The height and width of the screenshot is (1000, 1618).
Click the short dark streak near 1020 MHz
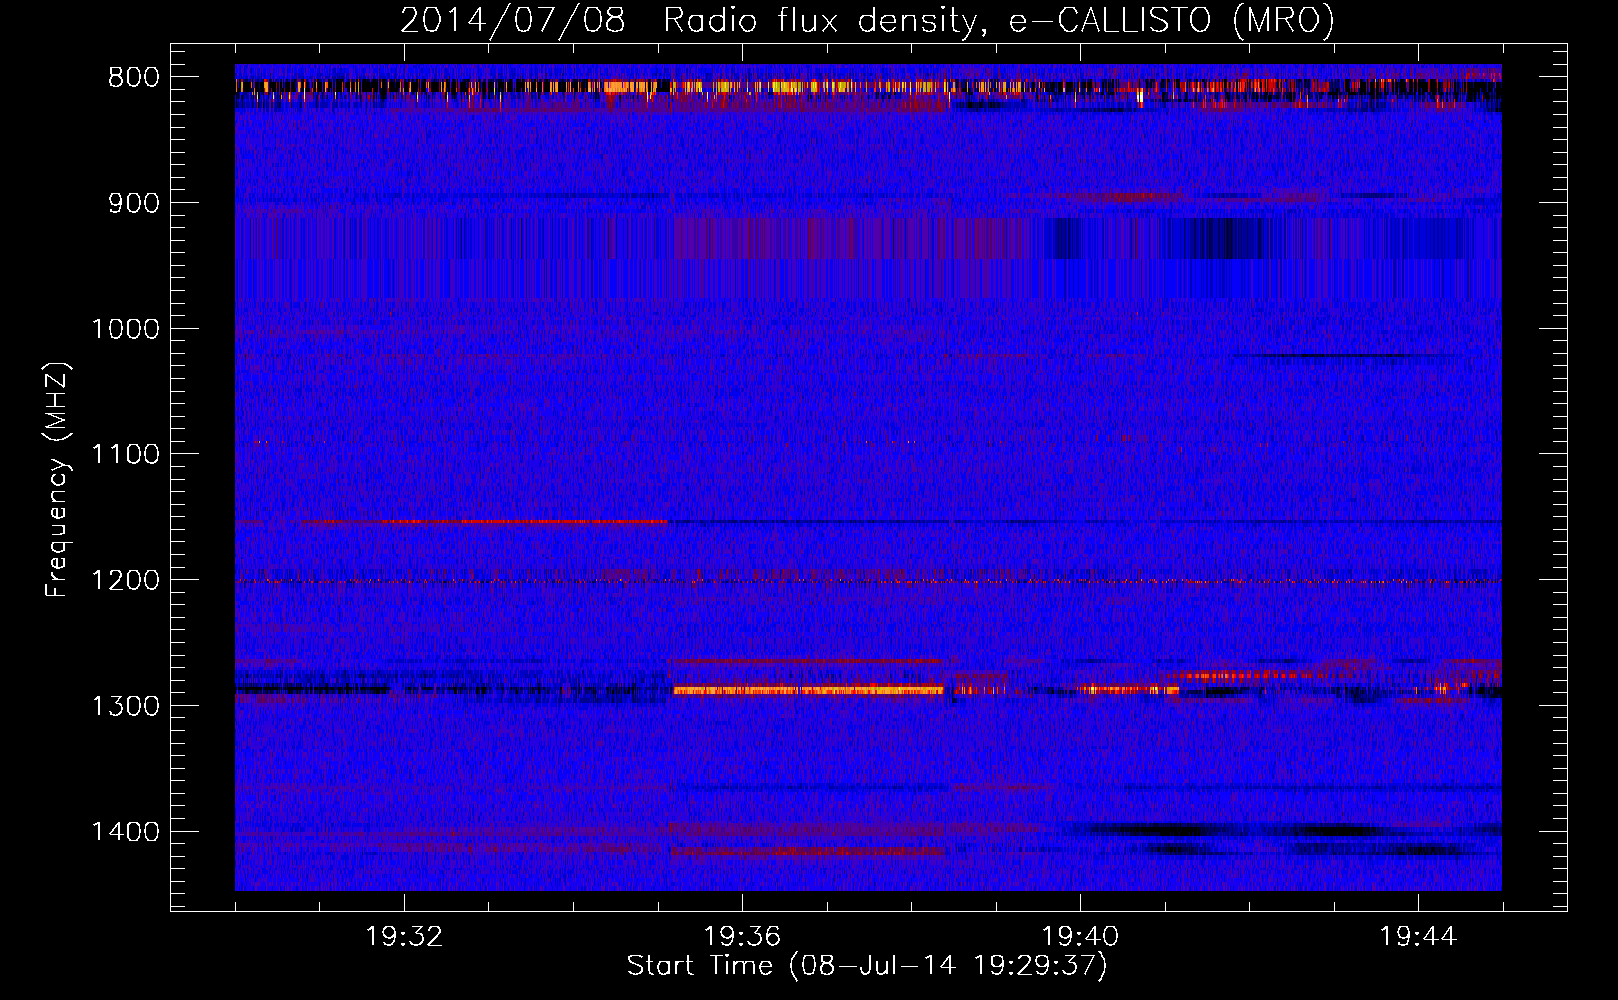[1335, 355]
